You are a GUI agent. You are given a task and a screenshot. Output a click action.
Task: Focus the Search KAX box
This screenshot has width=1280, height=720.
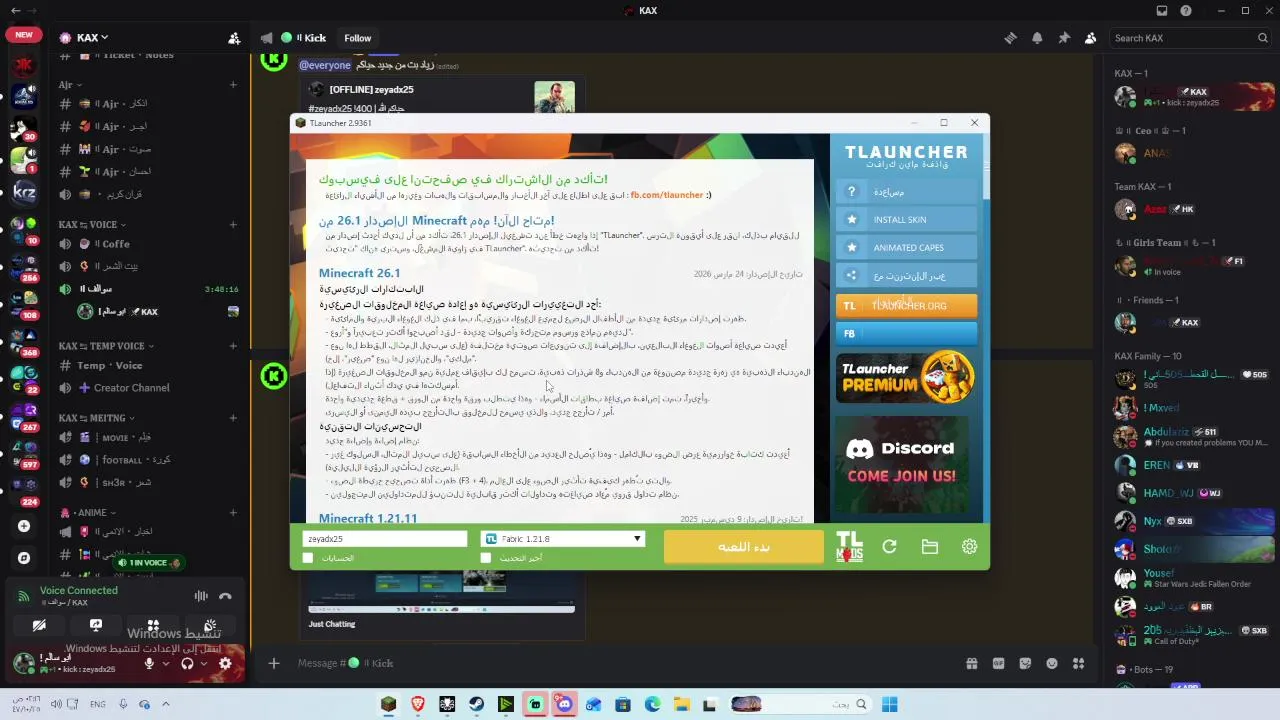tap(1190, 38)
